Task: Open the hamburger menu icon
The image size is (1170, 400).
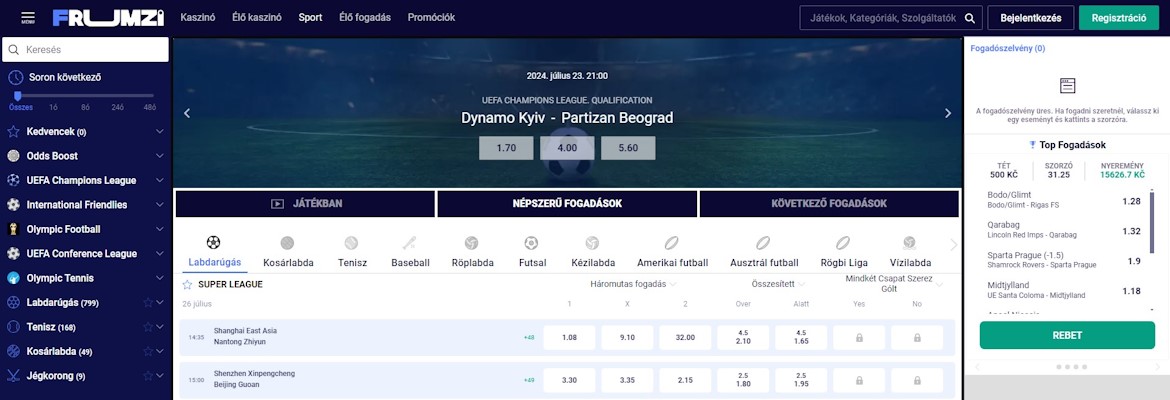Action: [28, 17]
